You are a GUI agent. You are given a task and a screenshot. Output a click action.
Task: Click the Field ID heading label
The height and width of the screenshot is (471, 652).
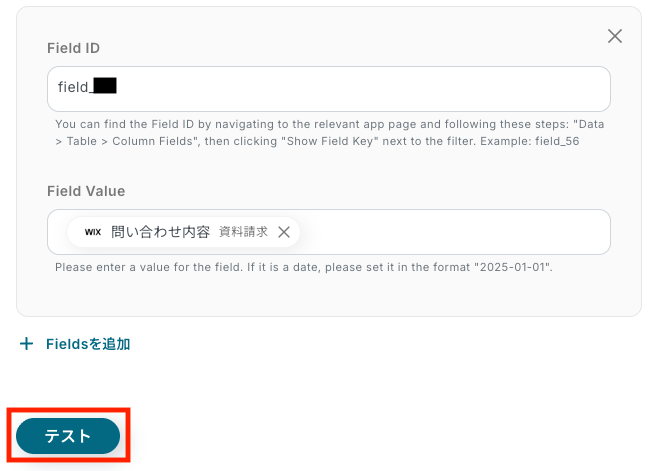point(73,48)
